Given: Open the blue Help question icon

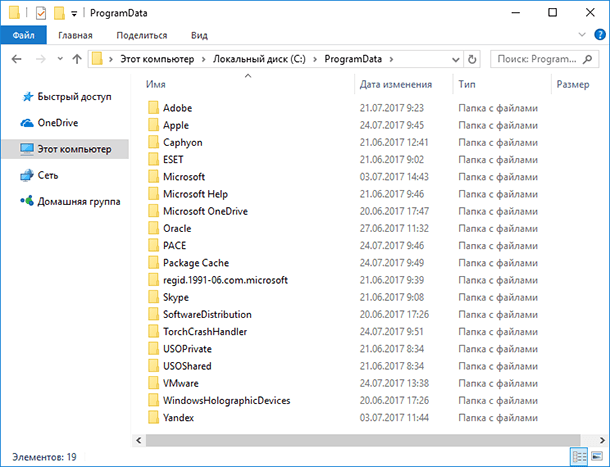Looking at the screenshot, I should (600, 35).
